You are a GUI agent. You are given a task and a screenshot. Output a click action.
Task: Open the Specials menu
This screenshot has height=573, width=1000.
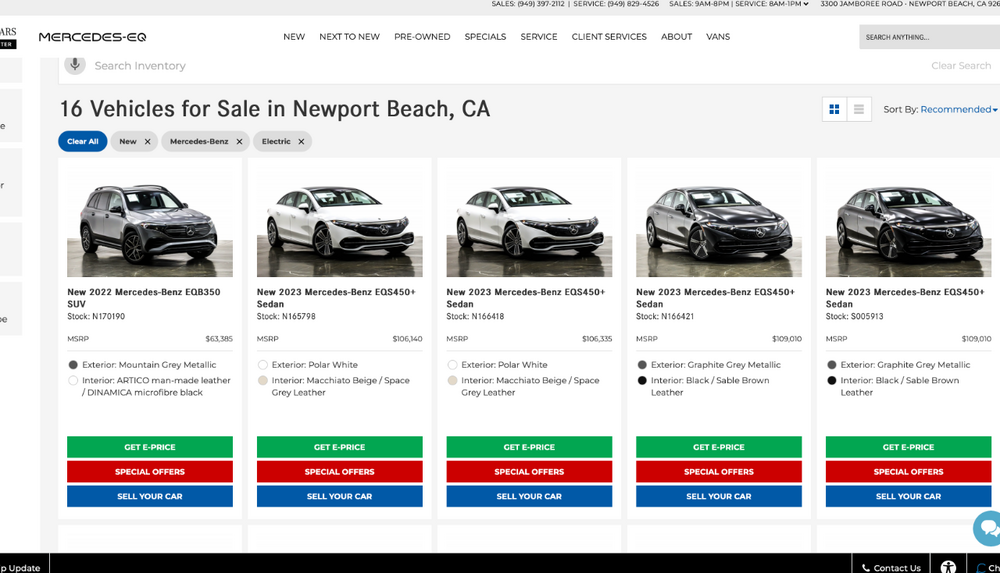pos(485,37)
